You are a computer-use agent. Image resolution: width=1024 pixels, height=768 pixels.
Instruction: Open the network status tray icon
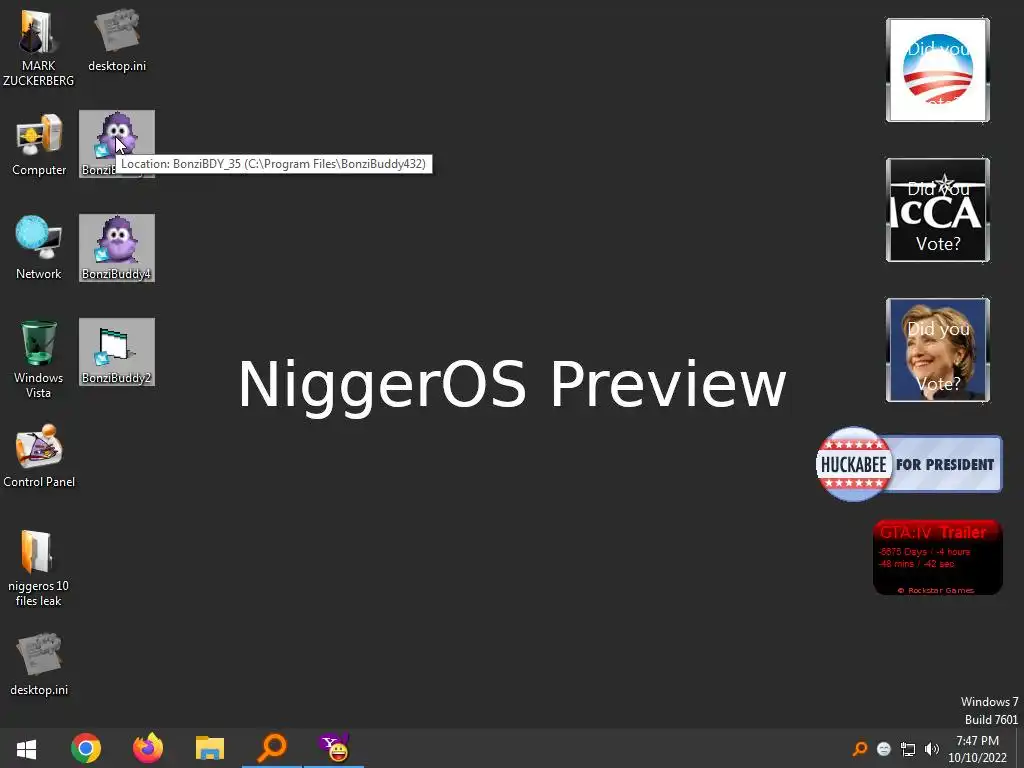[x=908, y=749]
